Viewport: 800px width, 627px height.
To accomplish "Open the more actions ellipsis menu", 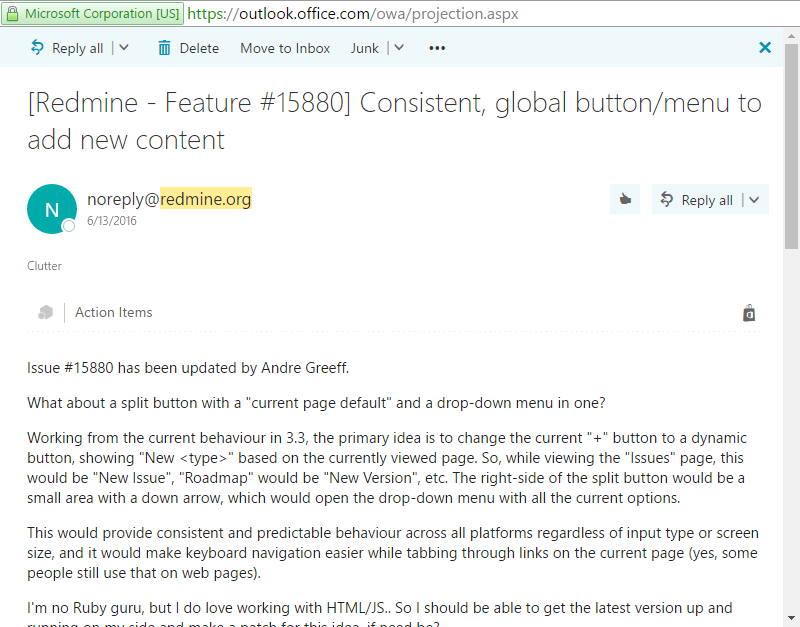I will (437, 48).
